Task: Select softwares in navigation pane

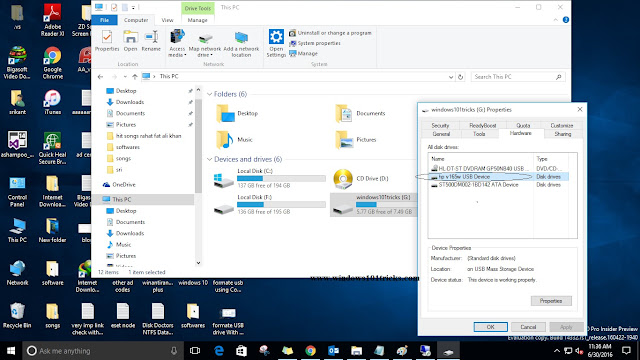Action: (x=123, y=147)
